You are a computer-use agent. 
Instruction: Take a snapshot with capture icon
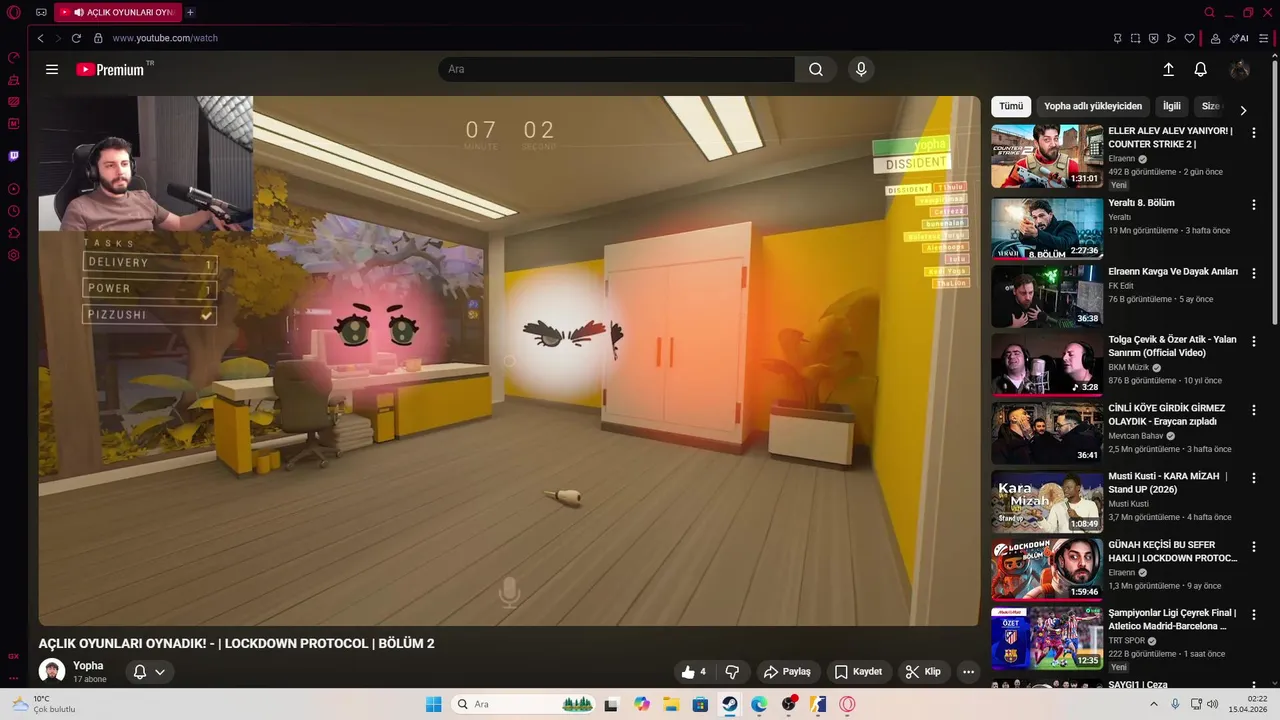[1135, 38]
